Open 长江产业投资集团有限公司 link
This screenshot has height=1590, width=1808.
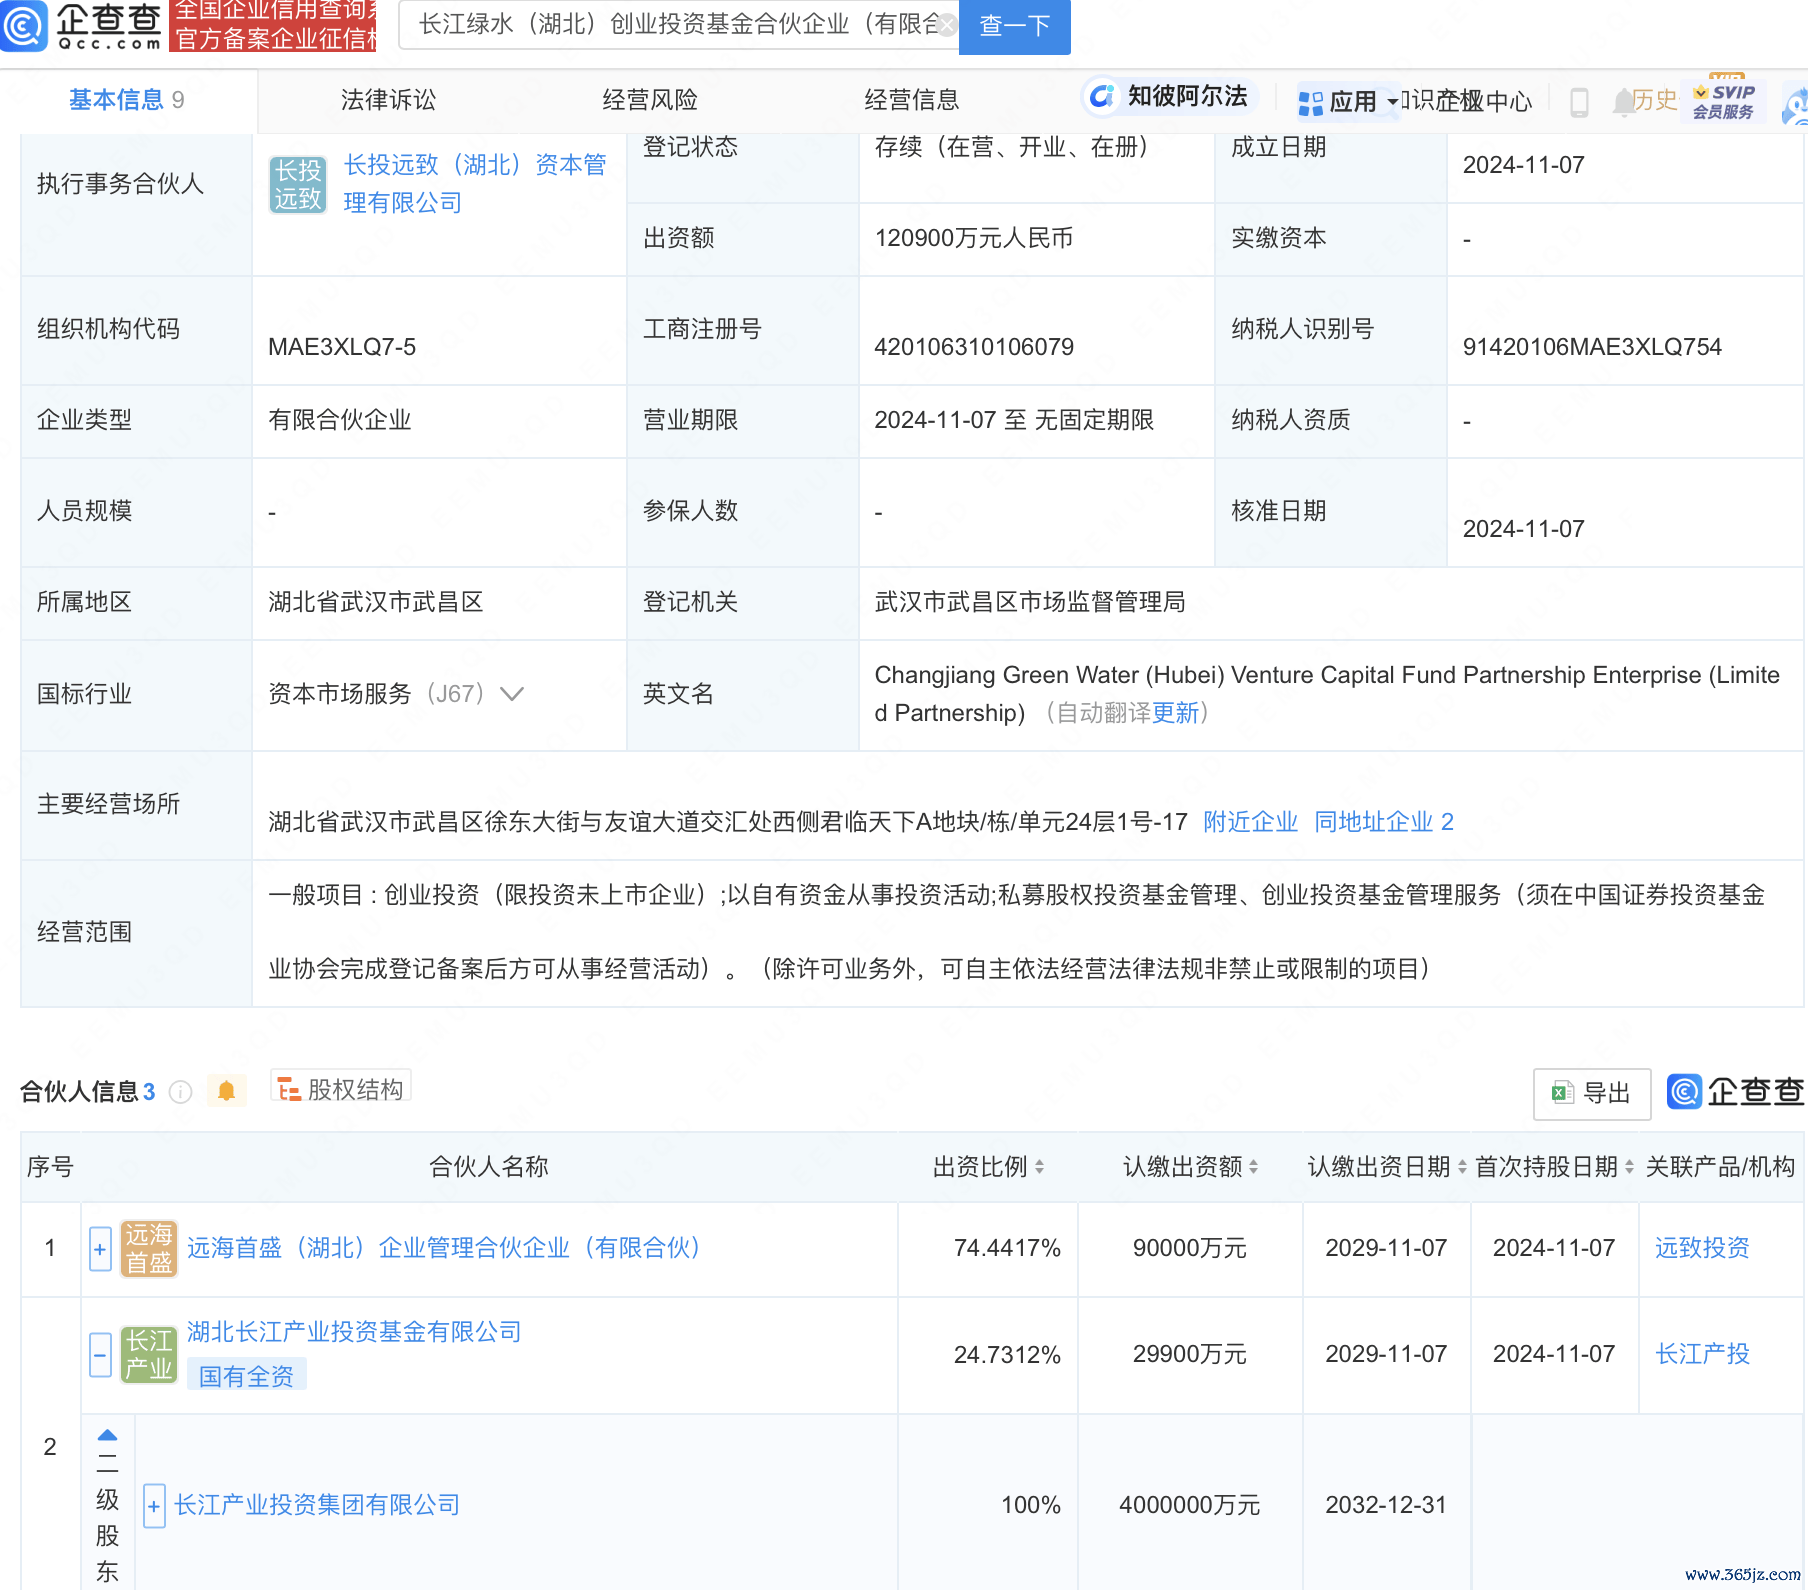point(317,1505)
